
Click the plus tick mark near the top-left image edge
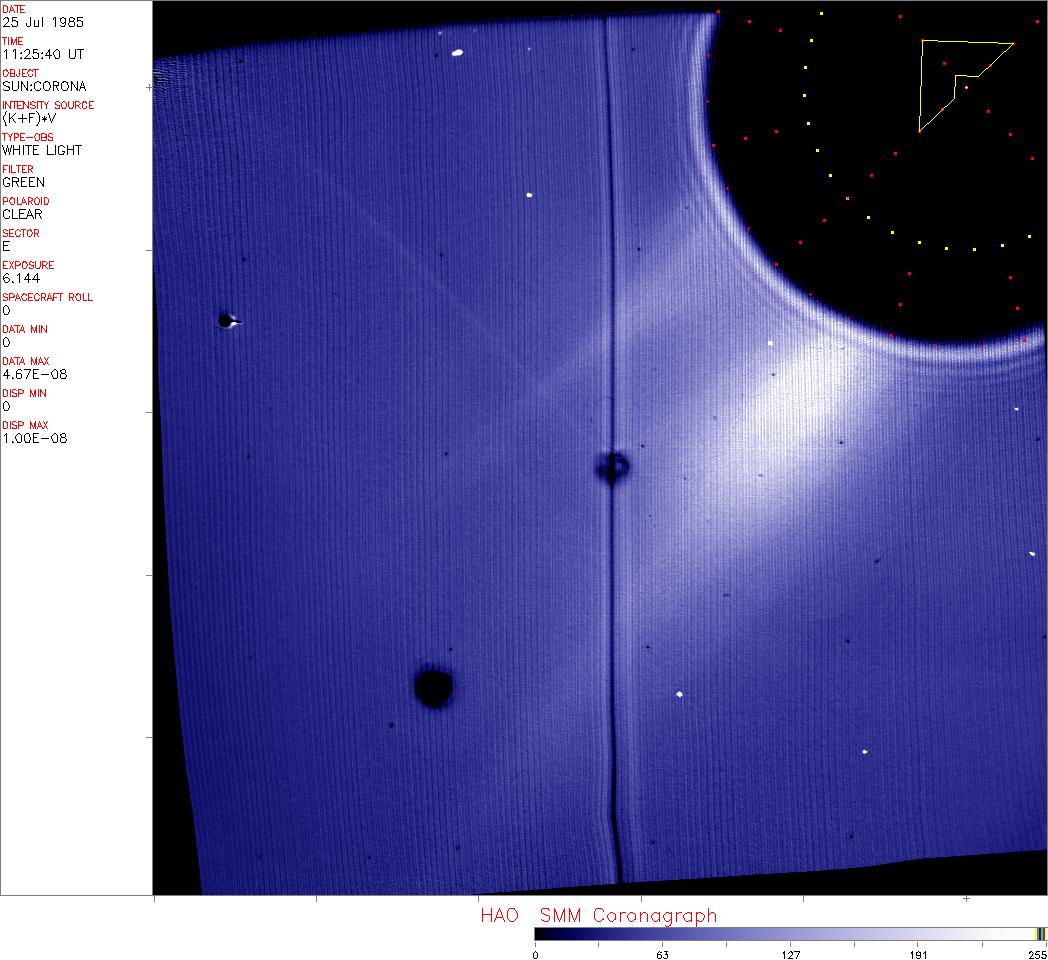click(150, 88)
